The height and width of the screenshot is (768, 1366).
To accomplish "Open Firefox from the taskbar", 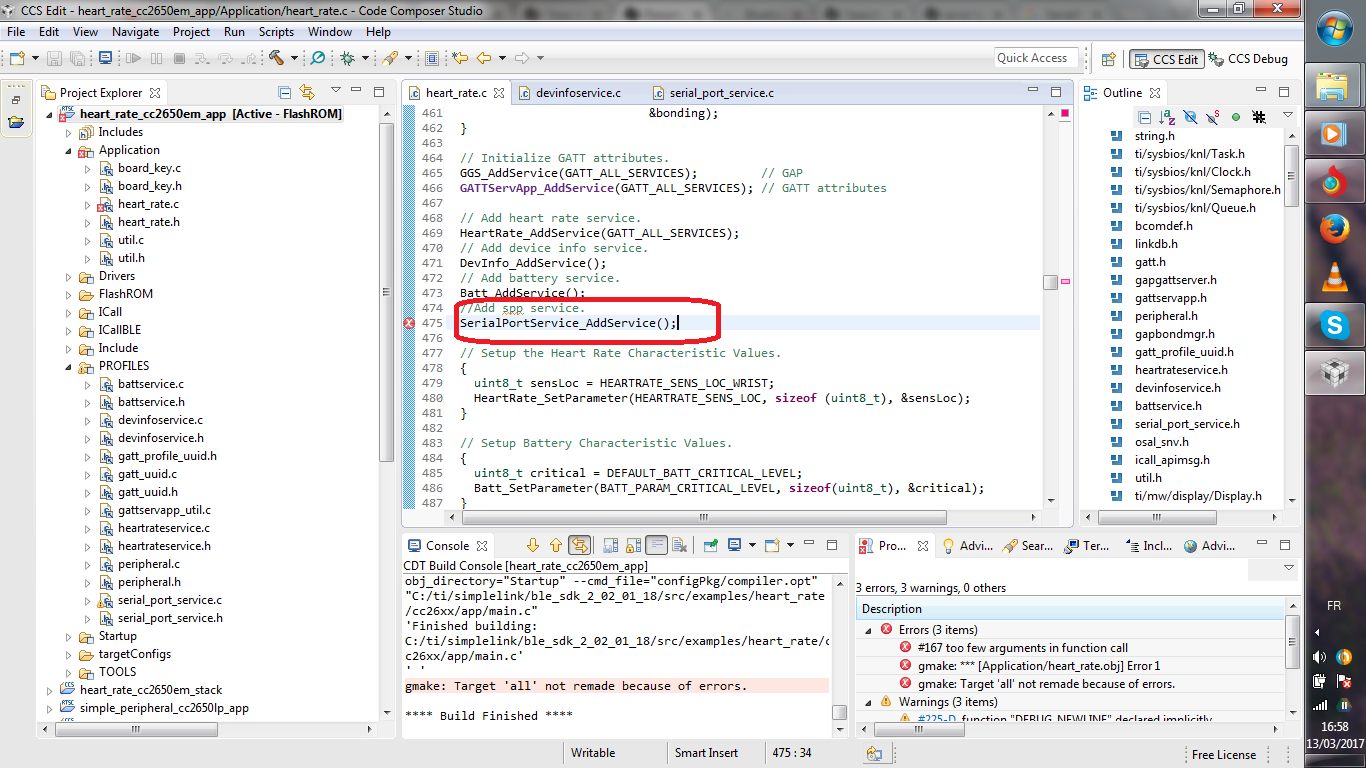I will (1334, 229).
